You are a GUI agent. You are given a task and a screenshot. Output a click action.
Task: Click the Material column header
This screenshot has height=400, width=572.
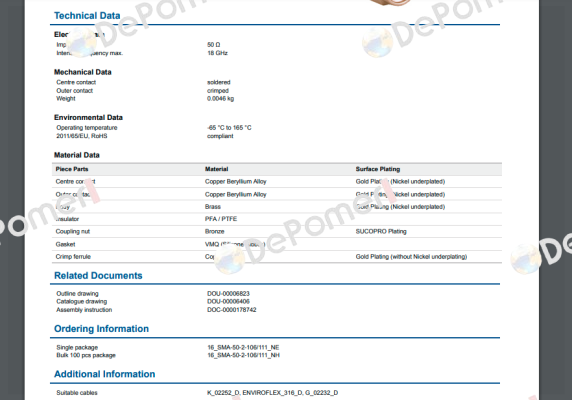point(216,169)
